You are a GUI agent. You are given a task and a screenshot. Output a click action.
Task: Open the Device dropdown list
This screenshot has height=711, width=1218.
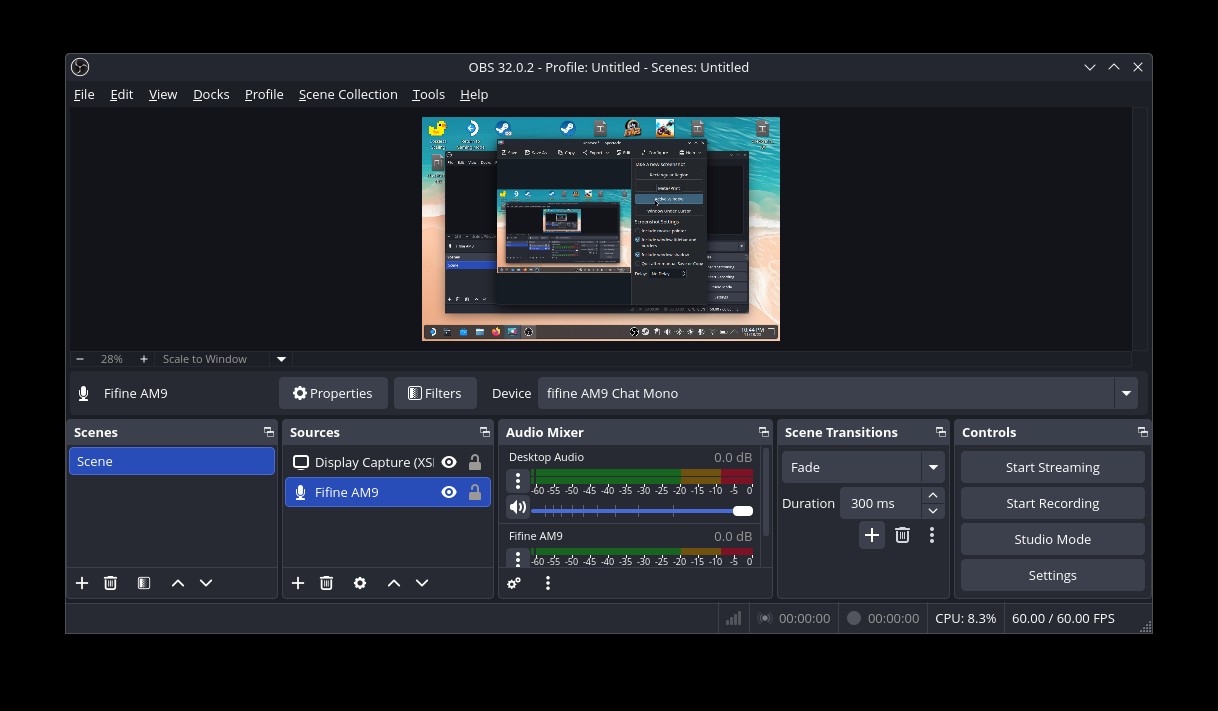(1126, 393)
